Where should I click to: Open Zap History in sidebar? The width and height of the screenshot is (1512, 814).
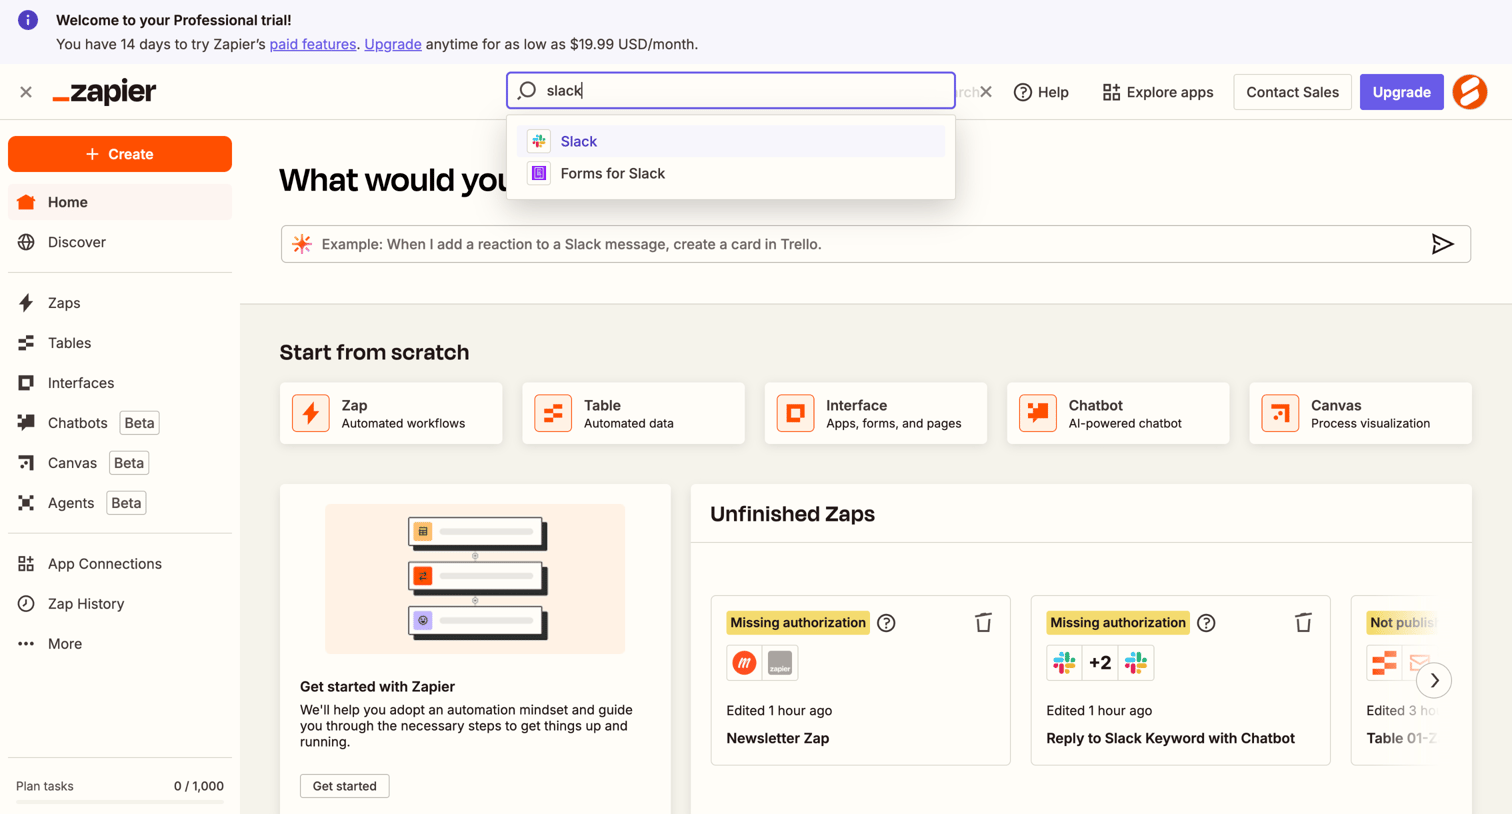120,604
